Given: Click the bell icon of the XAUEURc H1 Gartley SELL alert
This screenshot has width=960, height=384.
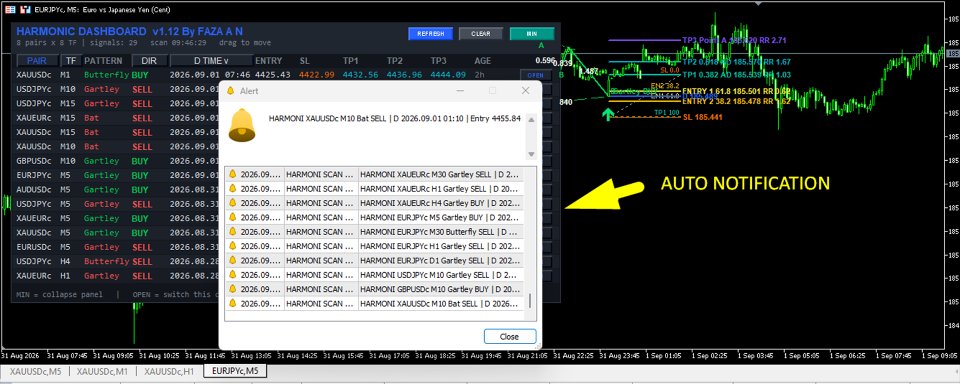Looking at the screenshot, I should pos(233,188).
